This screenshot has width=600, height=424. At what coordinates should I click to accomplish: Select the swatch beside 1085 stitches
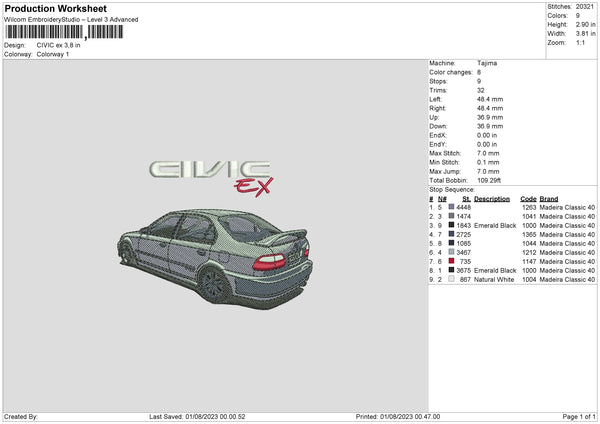point(451,243)
